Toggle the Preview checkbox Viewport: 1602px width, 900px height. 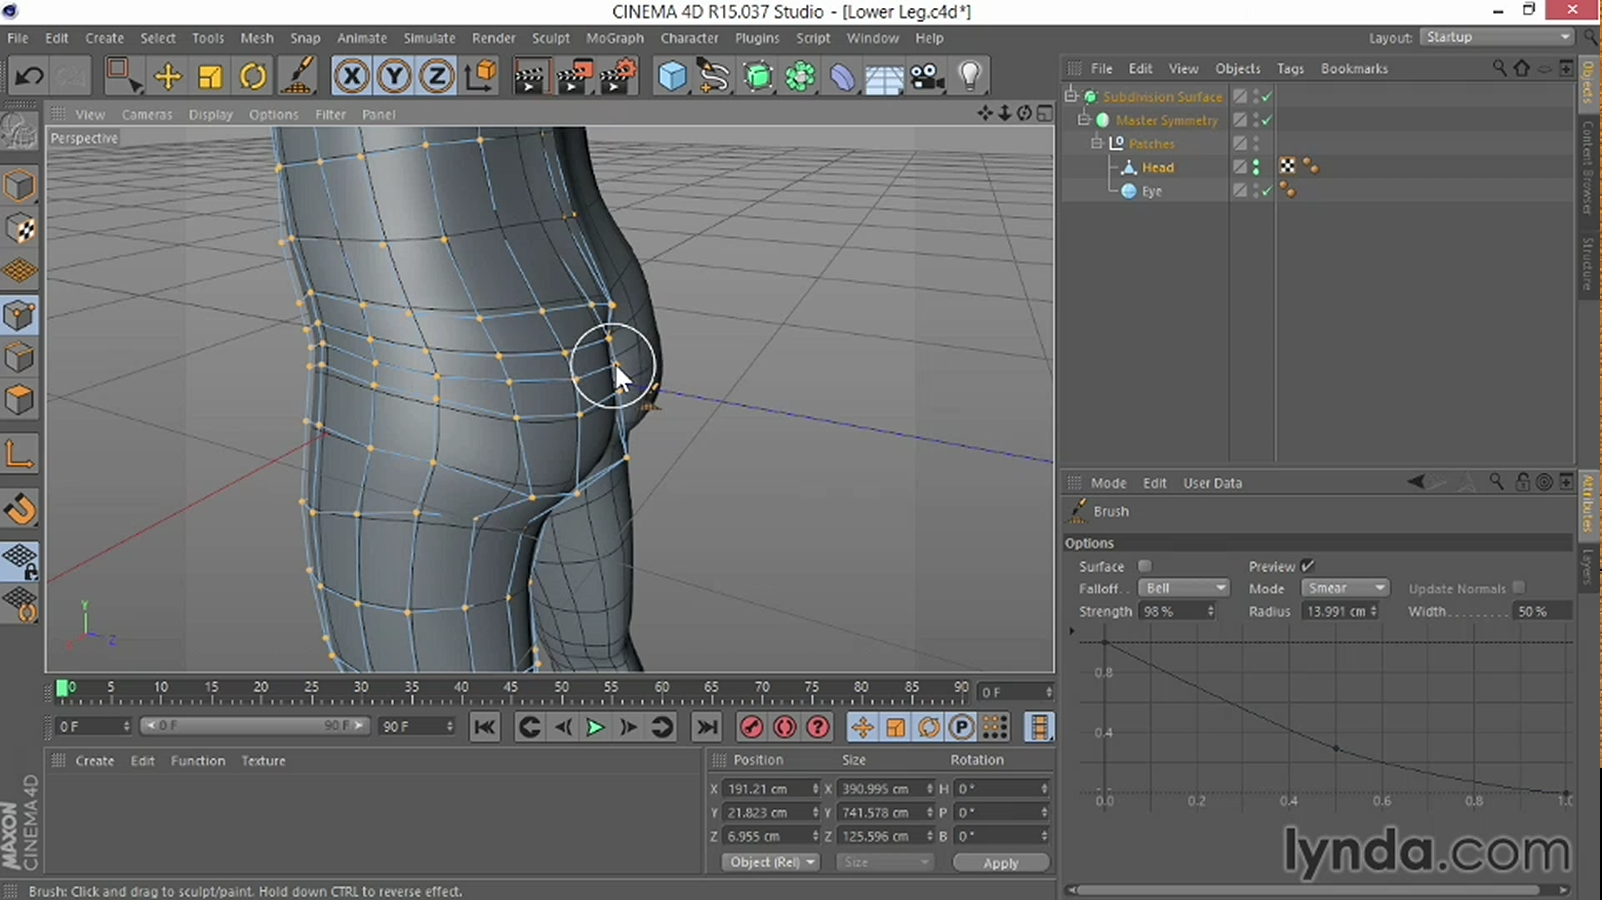coord(1308,566)
